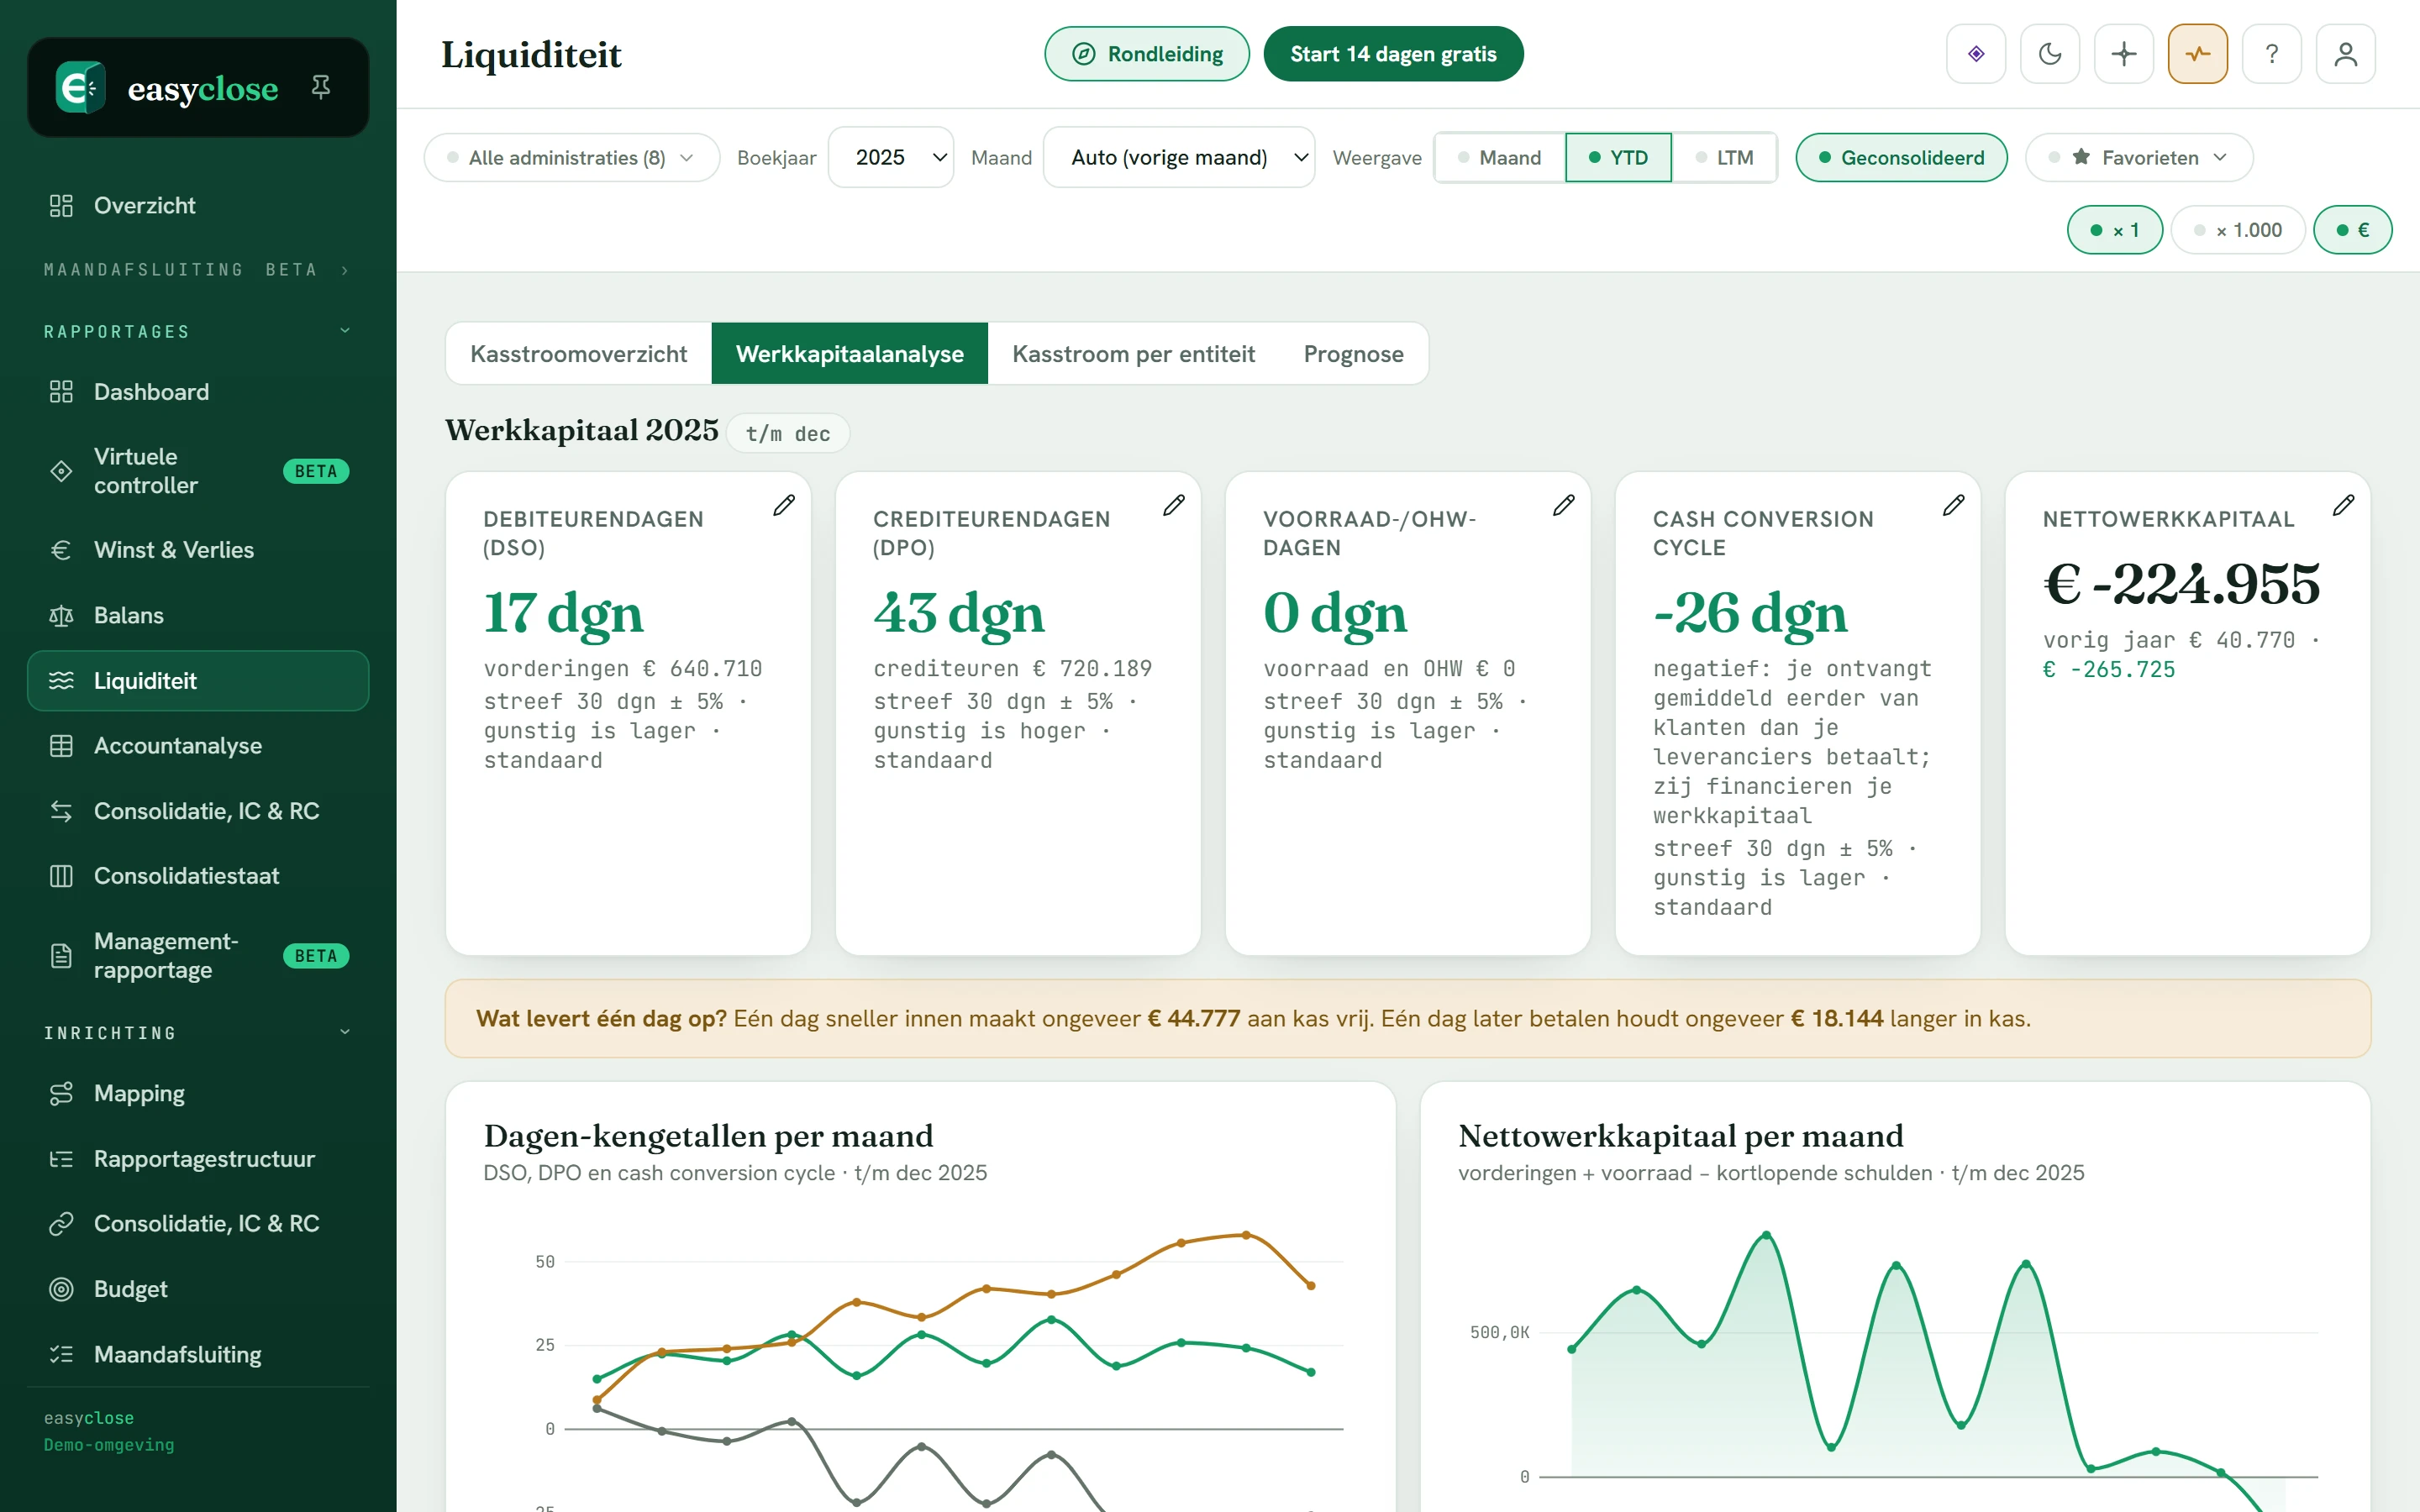Open the user profile icon
2420x1512 pixels.
pos(2346,54)
